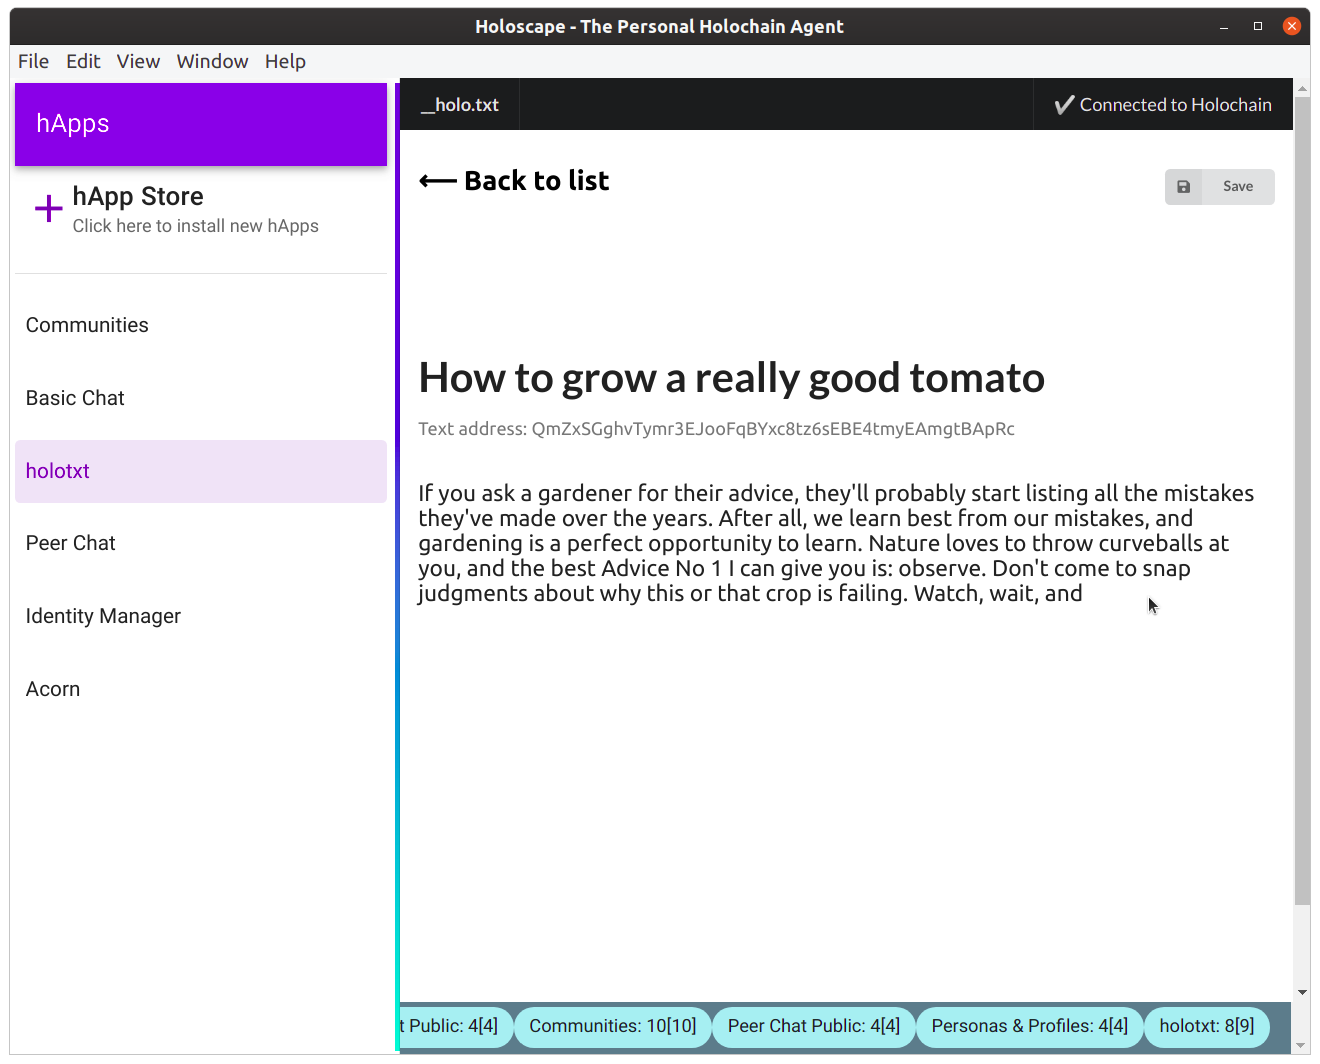Select Communities in the hApps list
The image size is (1320, 1064).
[201, 325]
